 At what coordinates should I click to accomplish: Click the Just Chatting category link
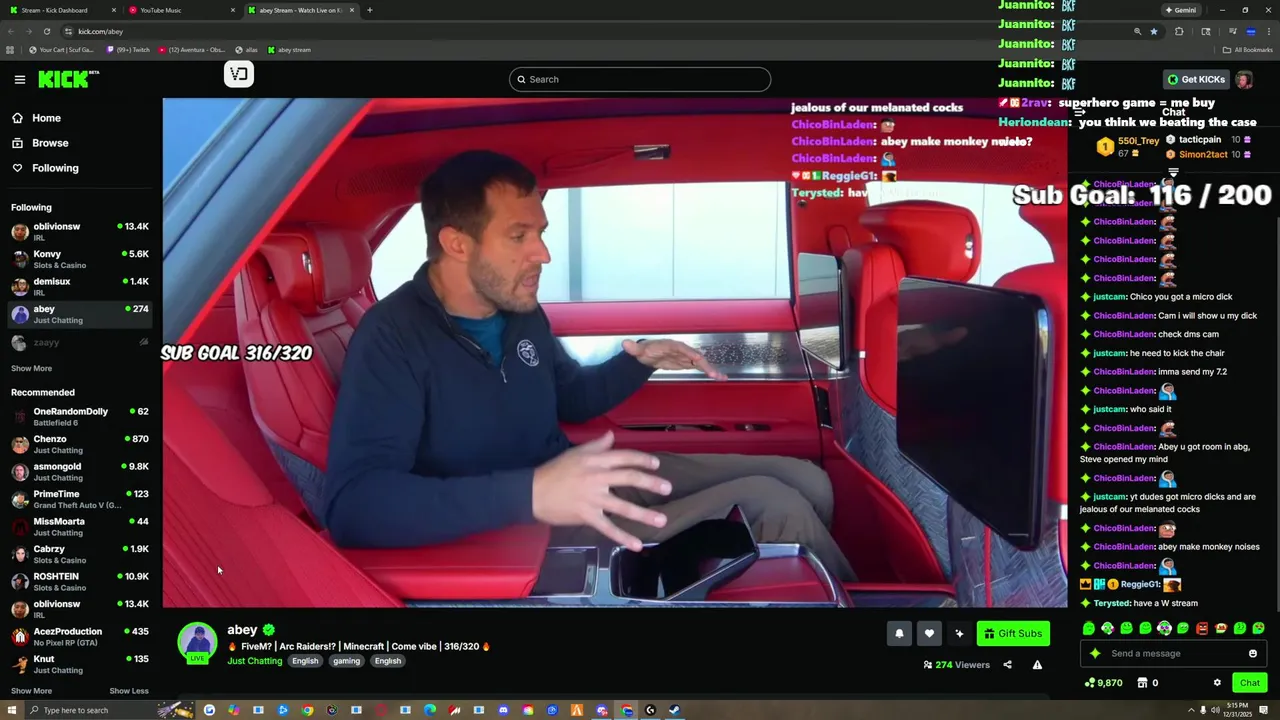pyautogui.click(x=254, y=661)
